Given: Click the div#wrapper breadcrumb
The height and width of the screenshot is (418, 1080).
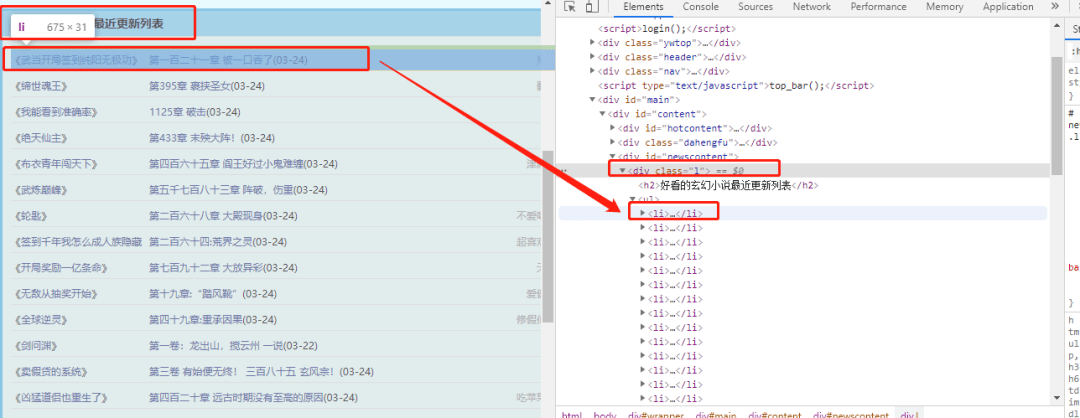Looking at the screenshot, I should pos(656,416).
